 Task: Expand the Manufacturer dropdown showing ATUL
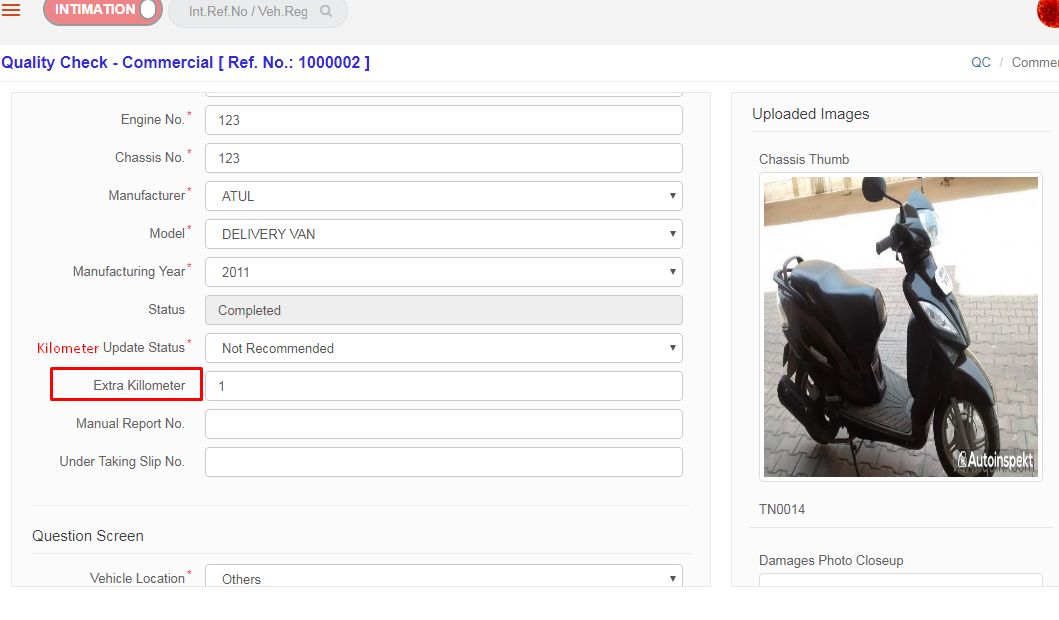click(x=443, y=196)
